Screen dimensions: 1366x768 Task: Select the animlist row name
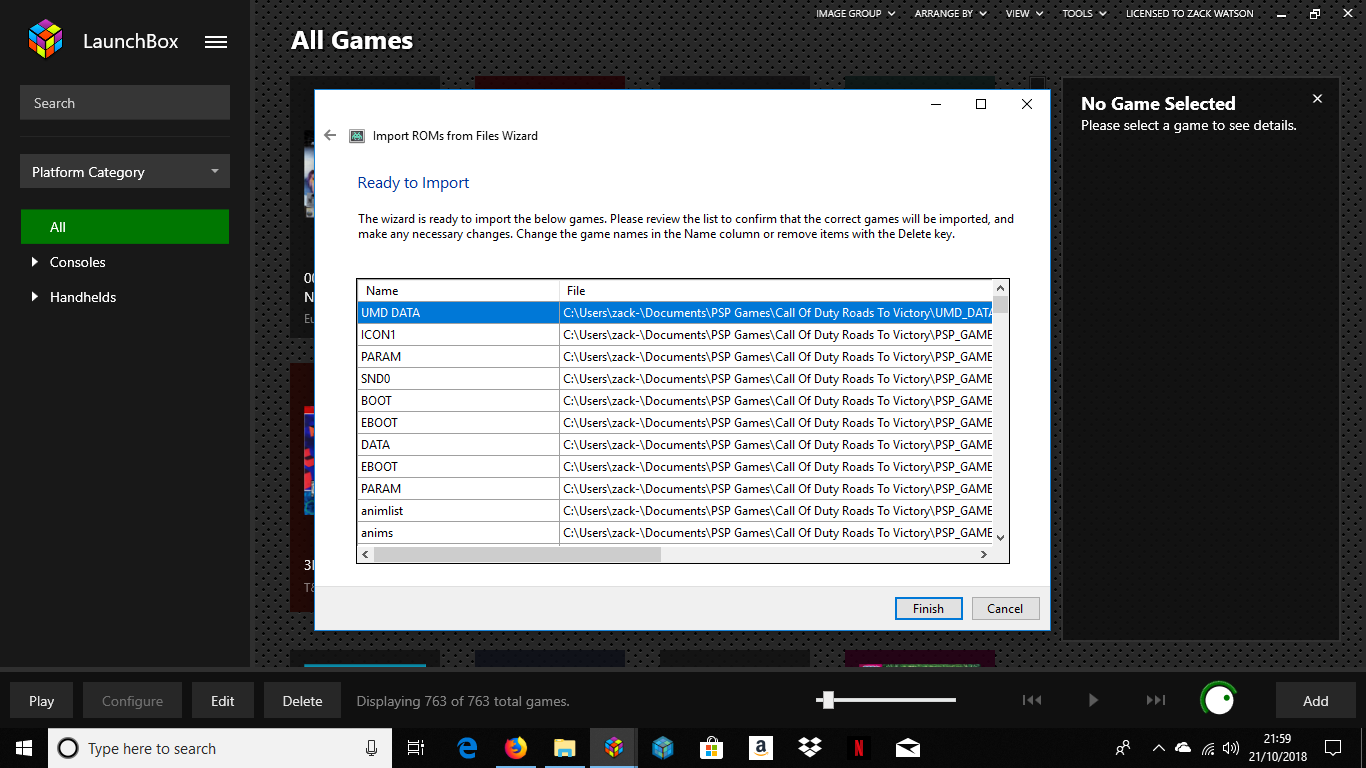pyautogui.click(x=382, y=511)
